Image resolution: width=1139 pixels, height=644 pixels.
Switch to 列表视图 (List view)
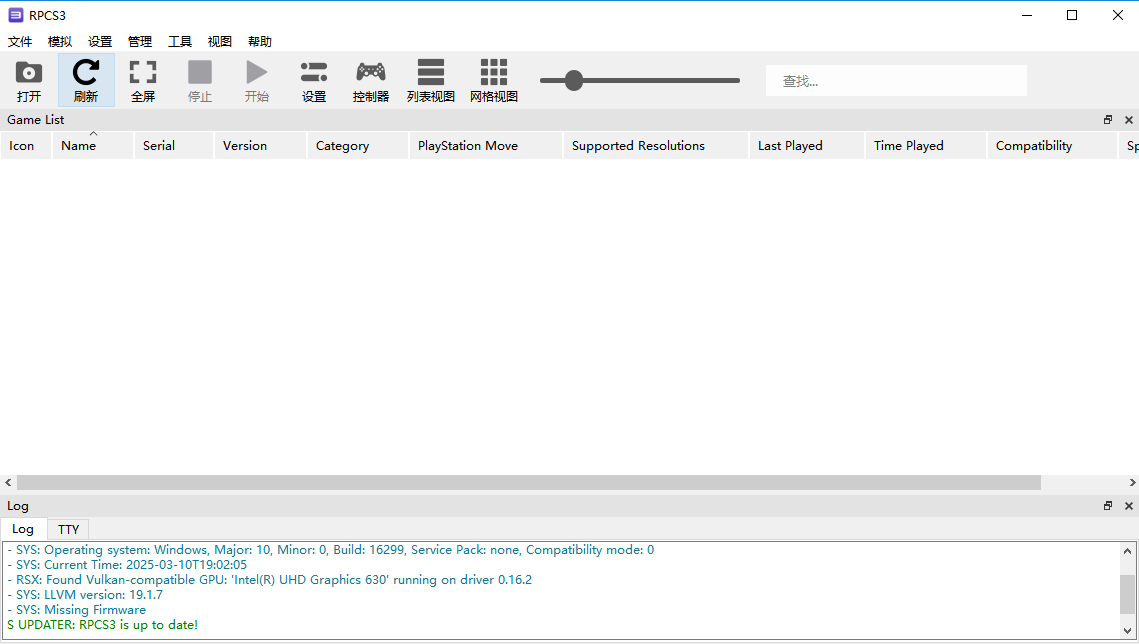(x=431, y=74)
